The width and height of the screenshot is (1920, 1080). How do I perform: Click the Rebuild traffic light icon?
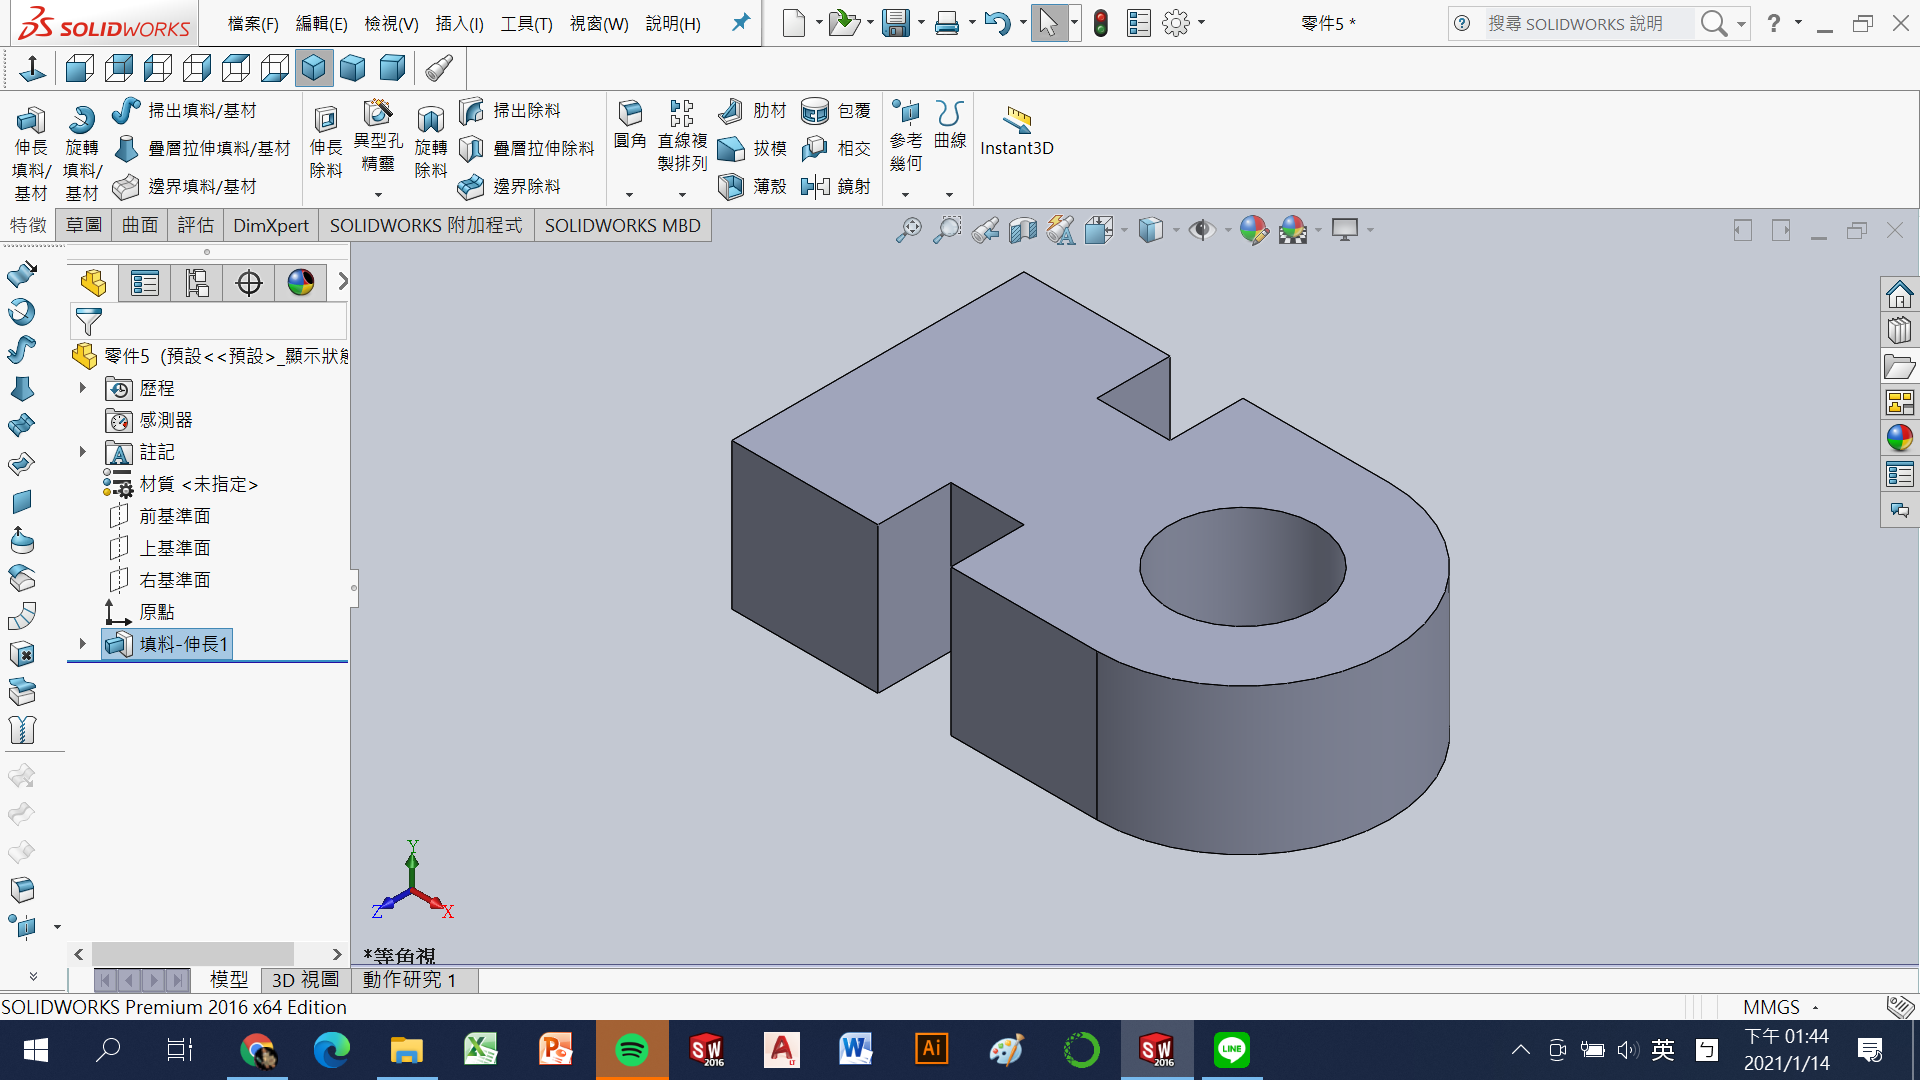click(1101, 23)
